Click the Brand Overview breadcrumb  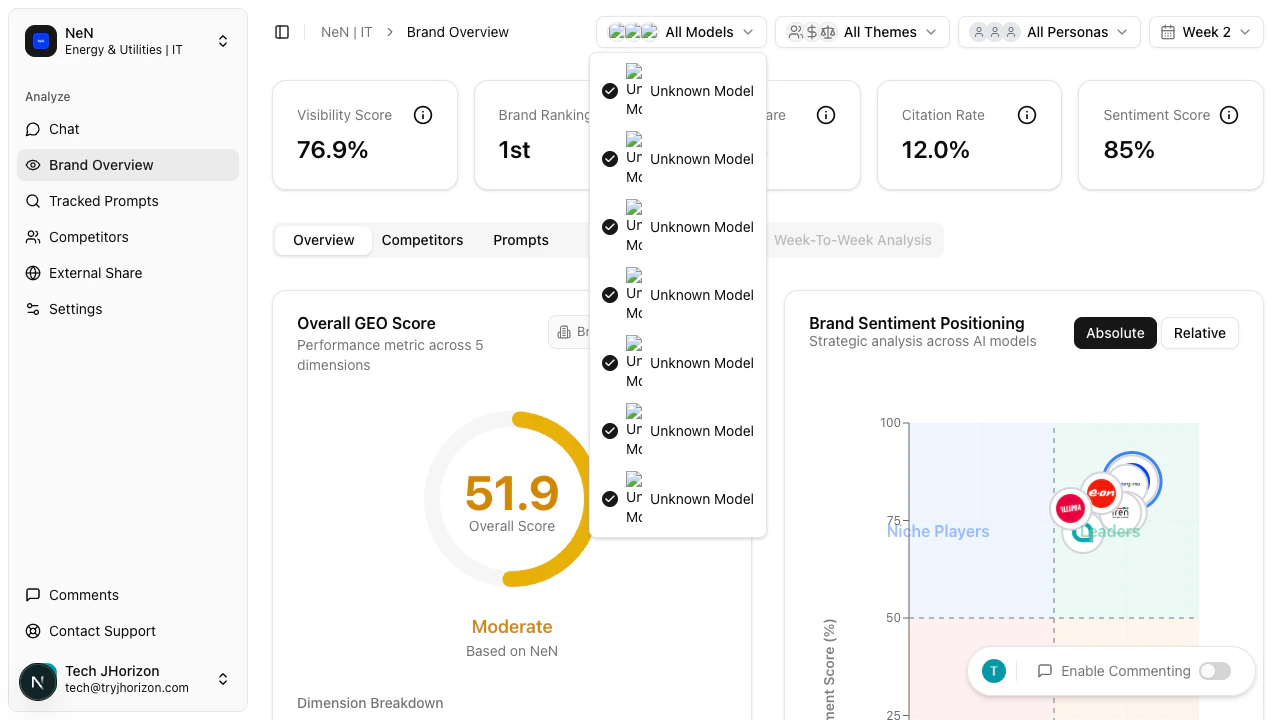point(458,32)
